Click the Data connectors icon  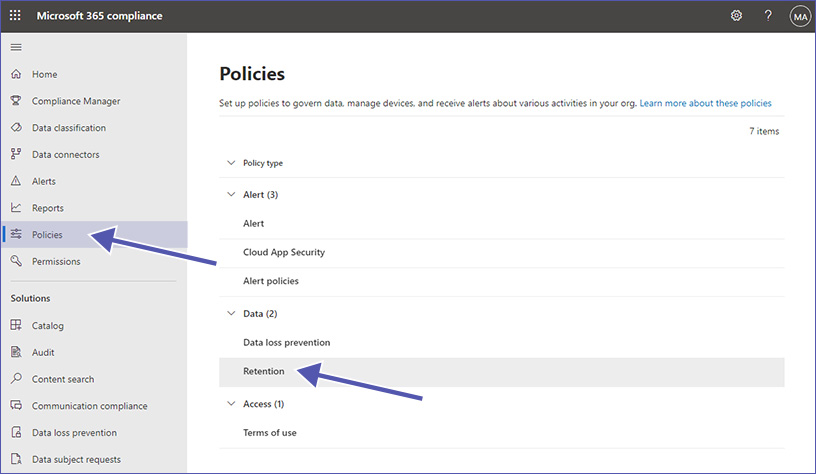16,154
